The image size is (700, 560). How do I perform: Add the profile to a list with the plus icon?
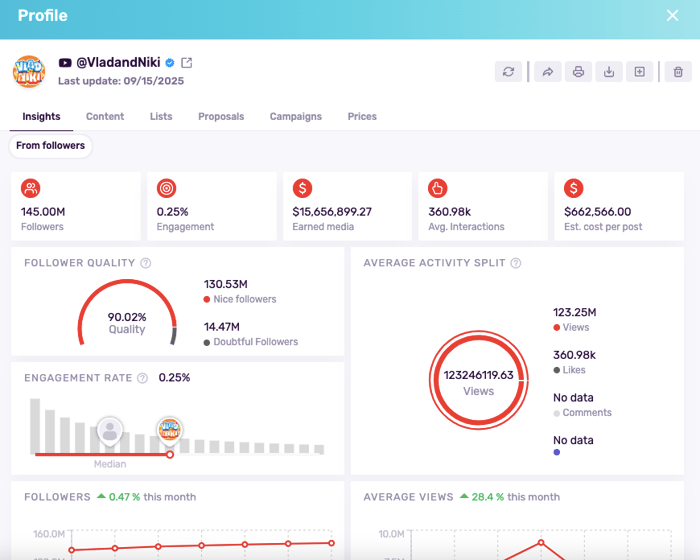coord(639,71)
